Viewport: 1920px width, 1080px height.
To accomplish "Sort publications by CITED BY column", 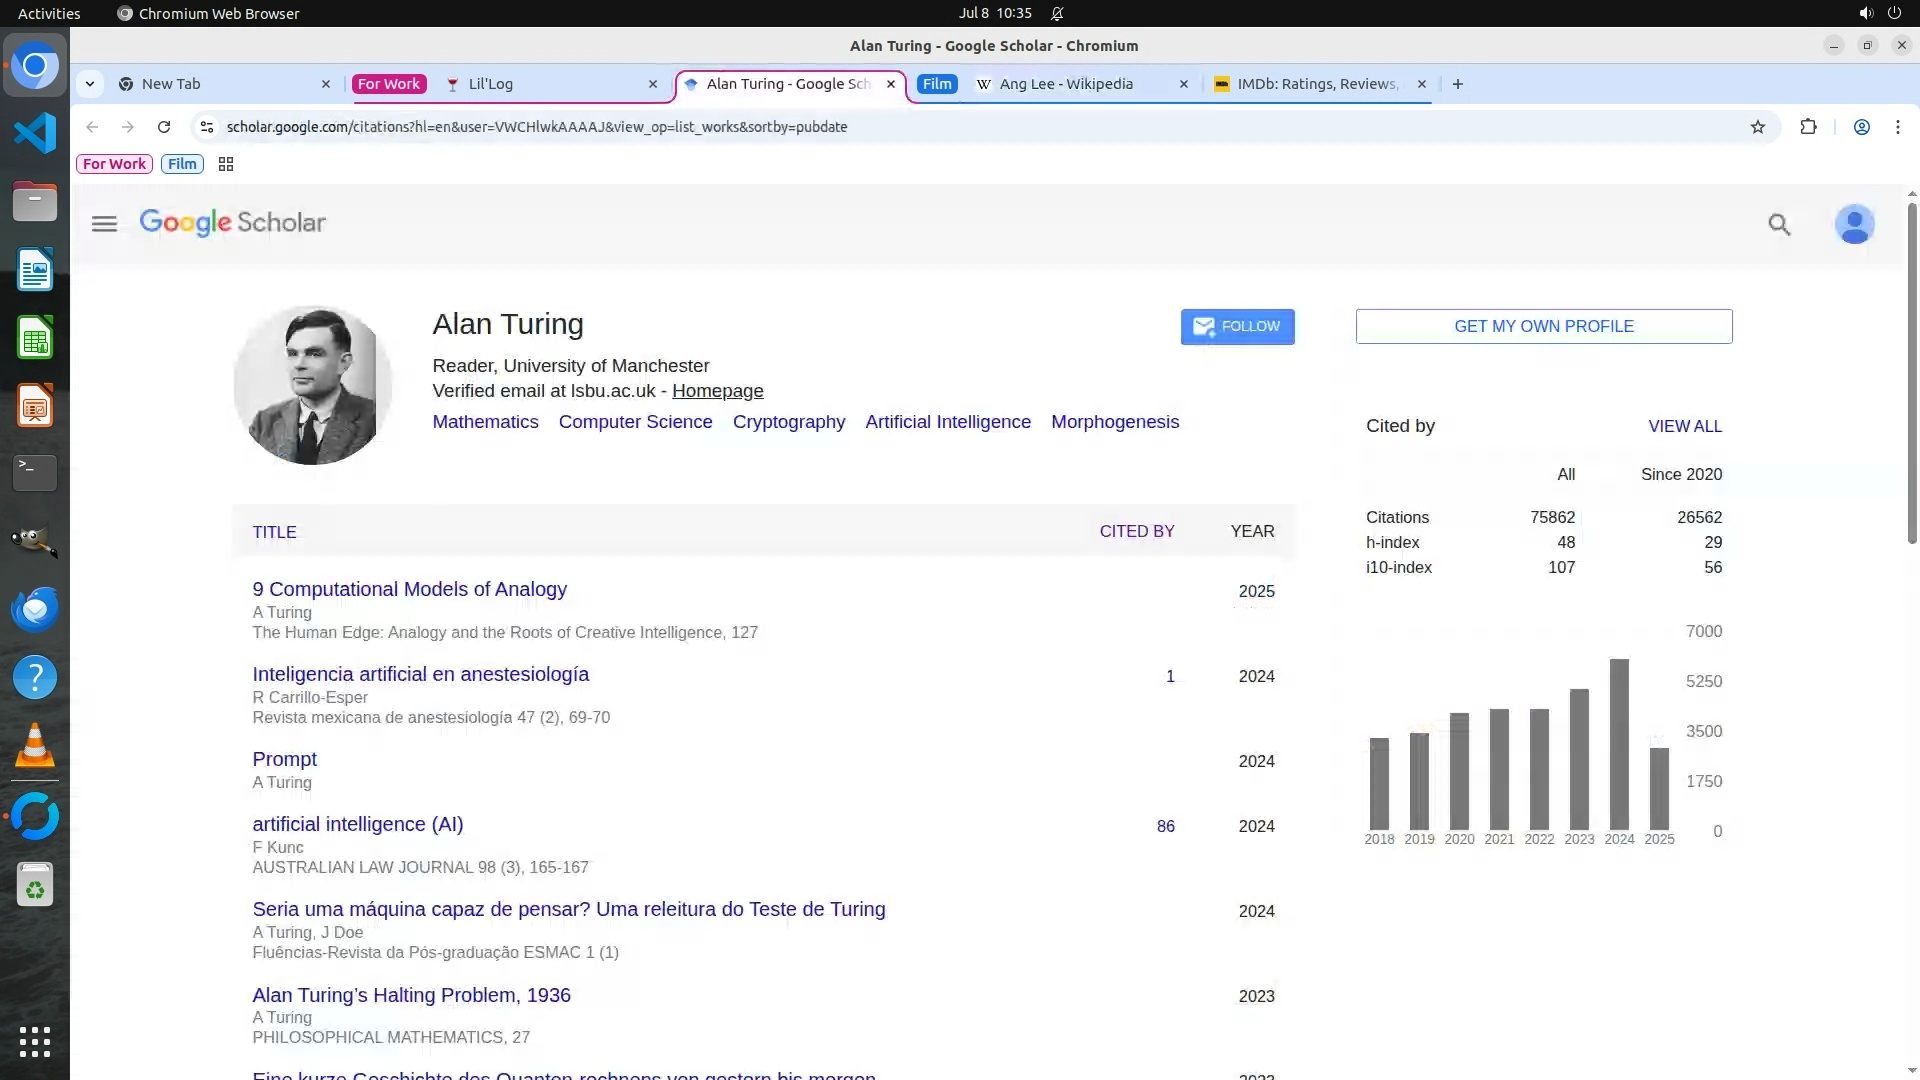I will [1136, 531].
